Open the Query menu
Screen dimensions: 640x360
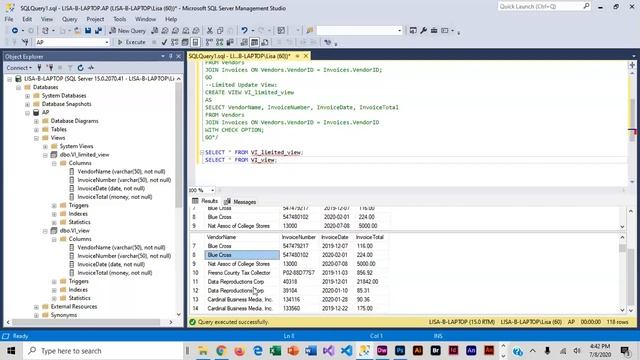(x=69, y=19)
